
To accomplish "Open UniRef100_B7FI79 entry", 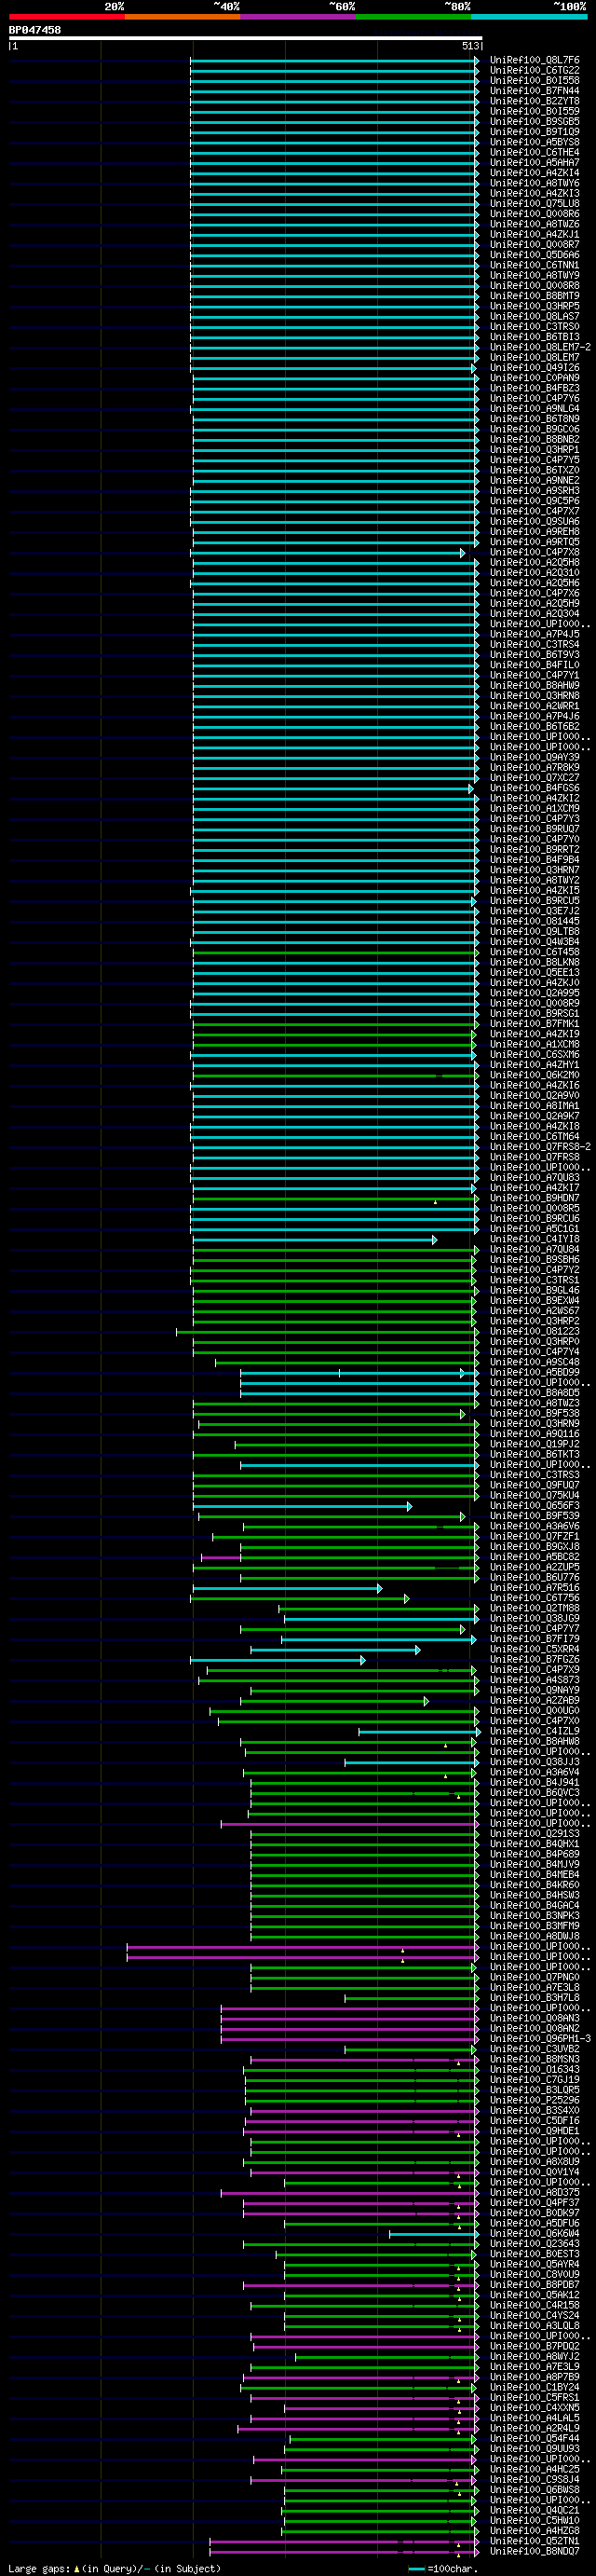I will (x=534, y=1639).
